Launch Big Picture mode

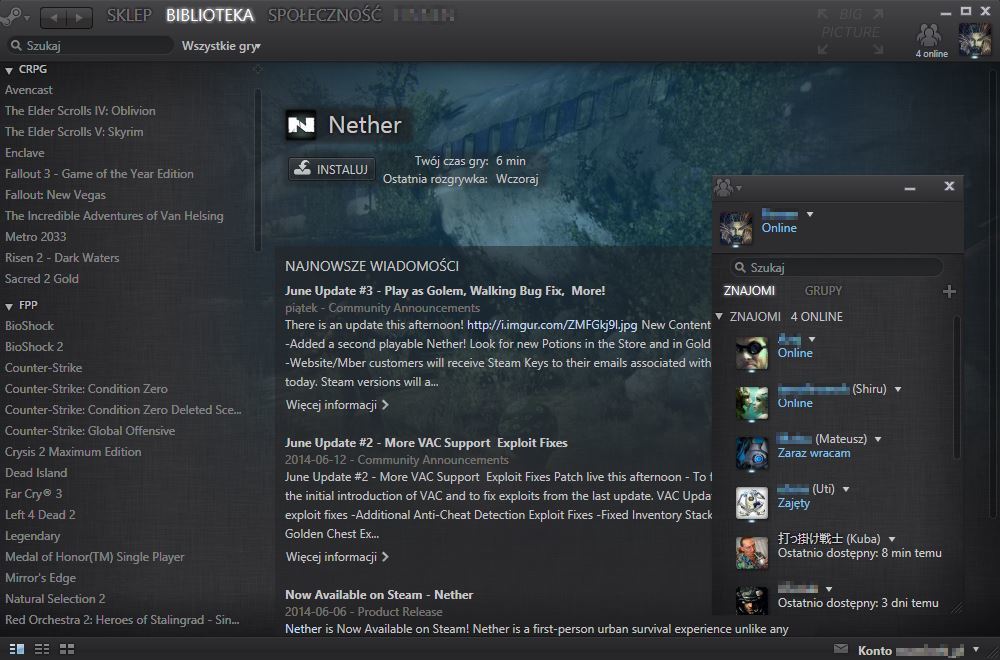(850, 31)
